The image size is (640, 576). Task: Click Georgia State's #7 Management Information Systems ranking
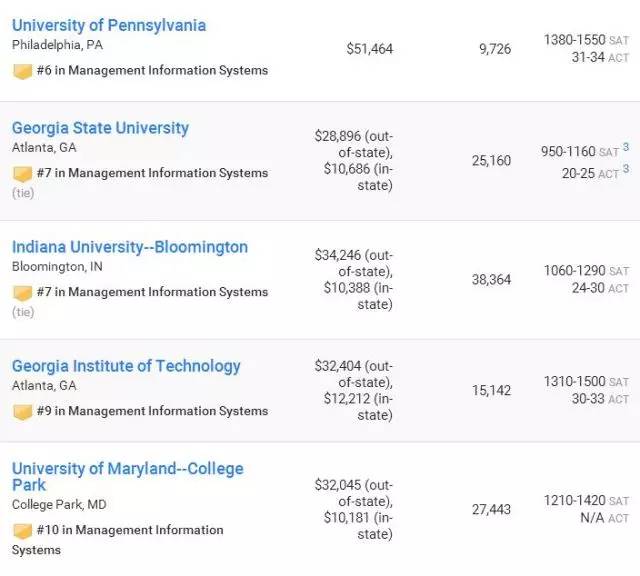tap(161, 173)
